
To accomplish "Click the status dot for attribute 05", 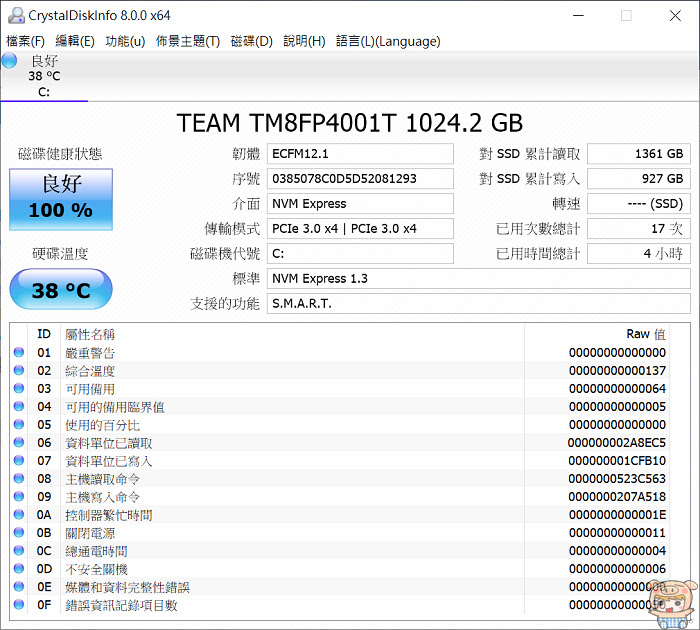I will [x=19, y=424].
